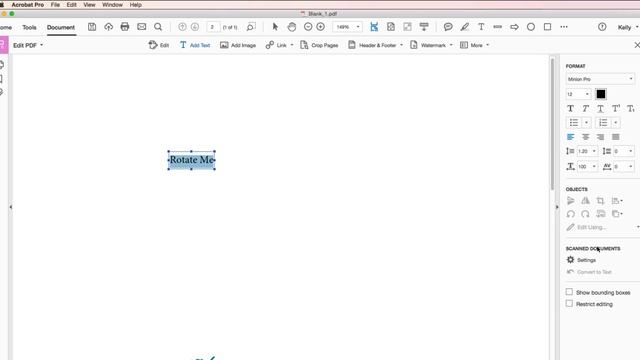
Task: Click the Save file icon
Action: pos(92,27)
